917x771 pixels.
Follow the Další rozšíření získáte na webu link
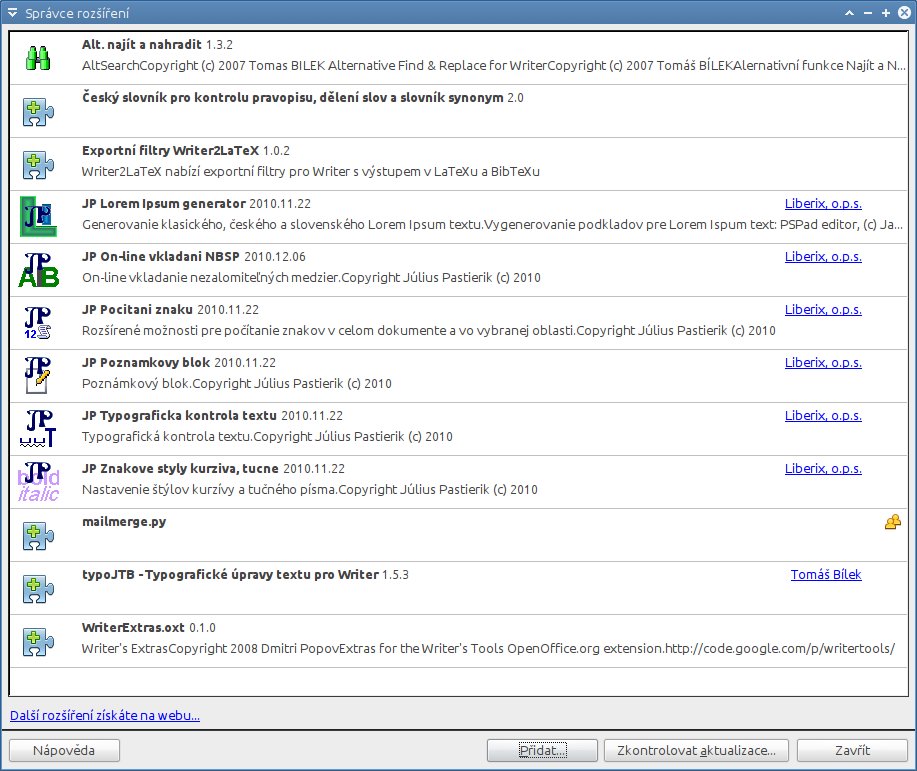pos(105,715)
